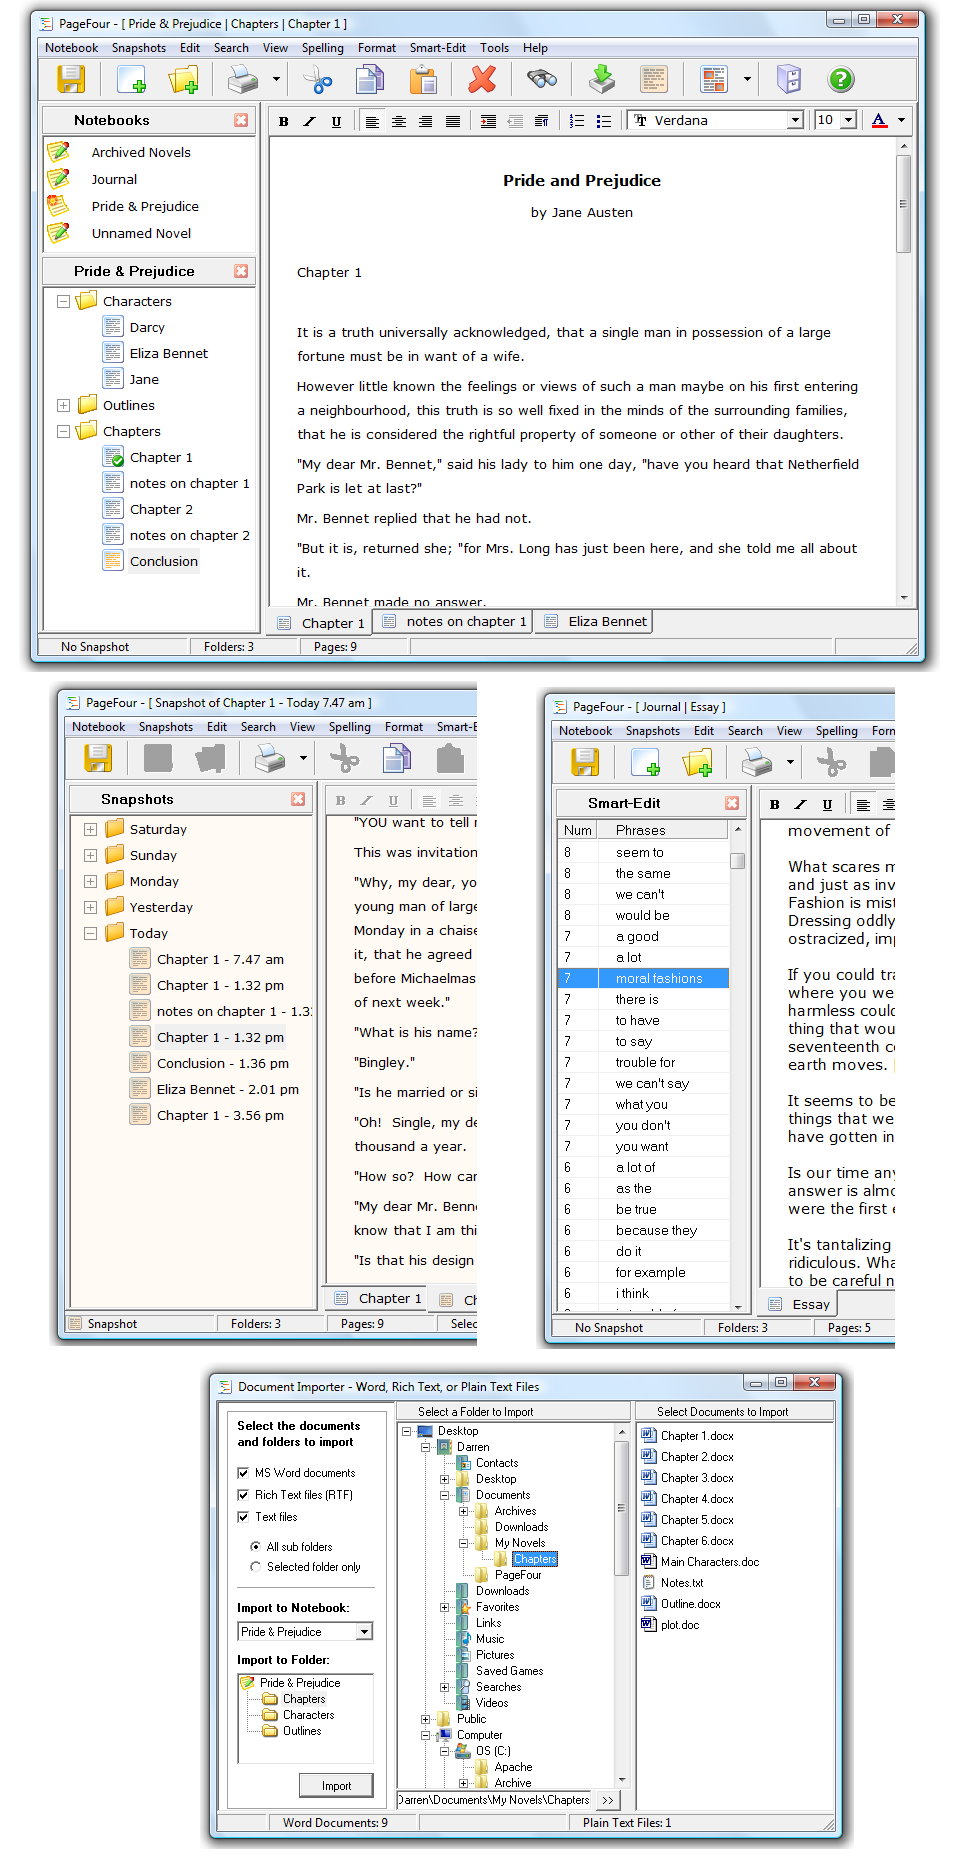Click the Smart-Edit phrases list scrollbar thumb
This screenshot has width=959, height=1865.
738,861
